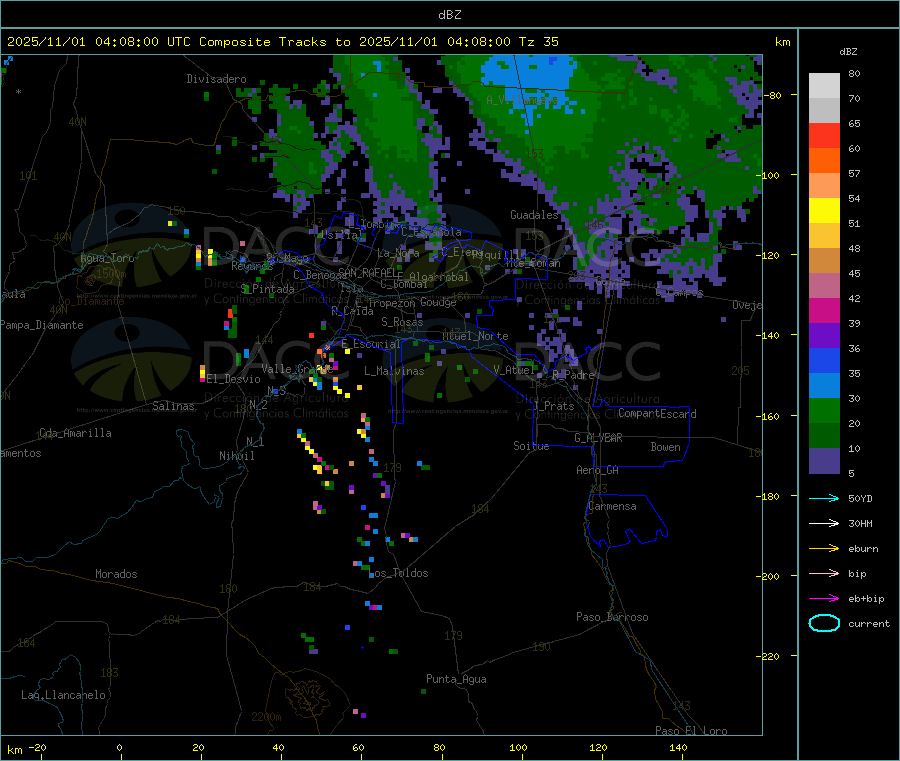Click the Goudge place label

pos(438,302)
